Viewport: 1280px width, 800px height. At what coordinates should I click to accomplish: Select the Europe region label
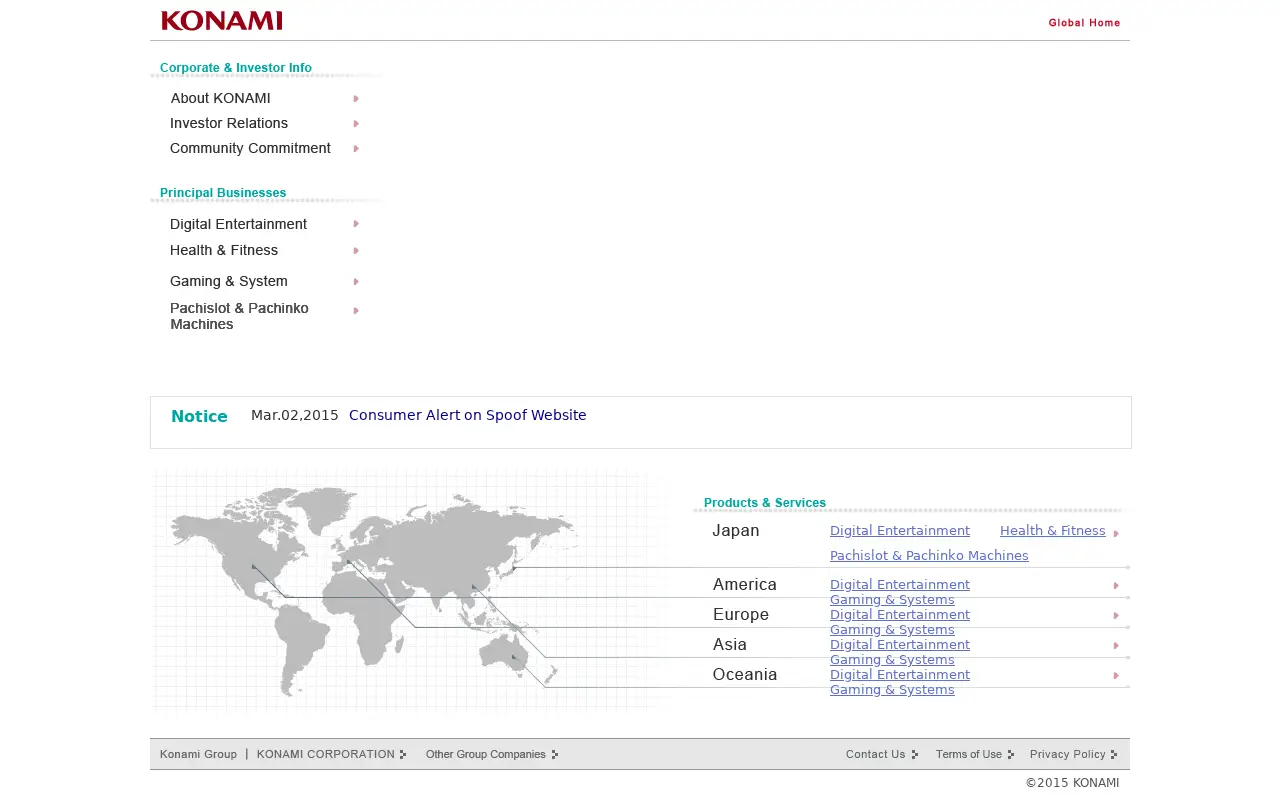(741, 615)
